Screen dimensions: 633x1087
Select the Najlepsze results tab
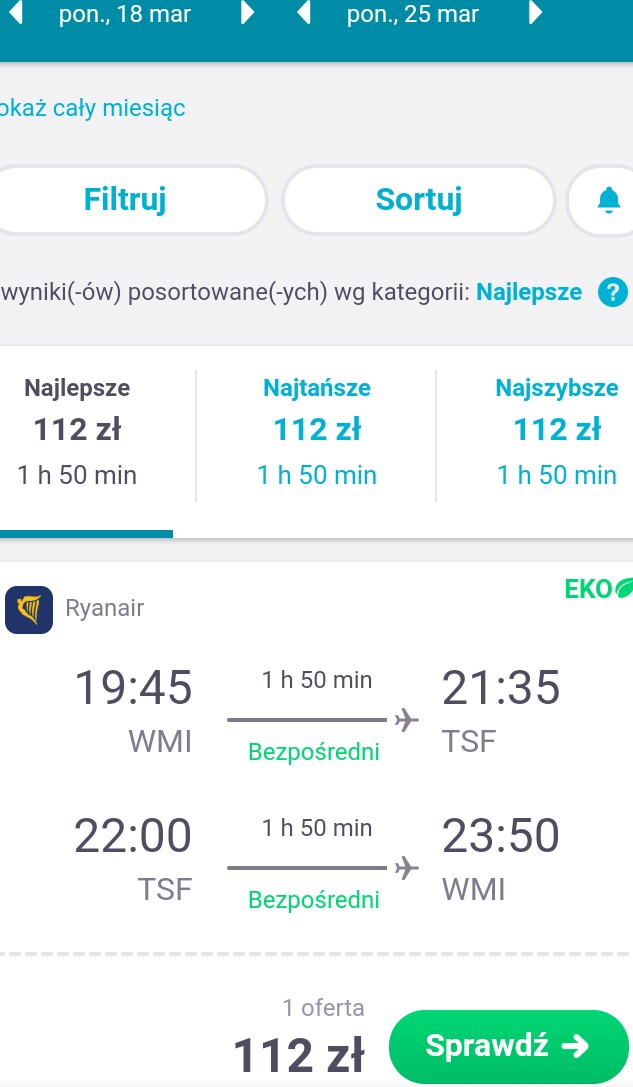click(x=77, y=431)
